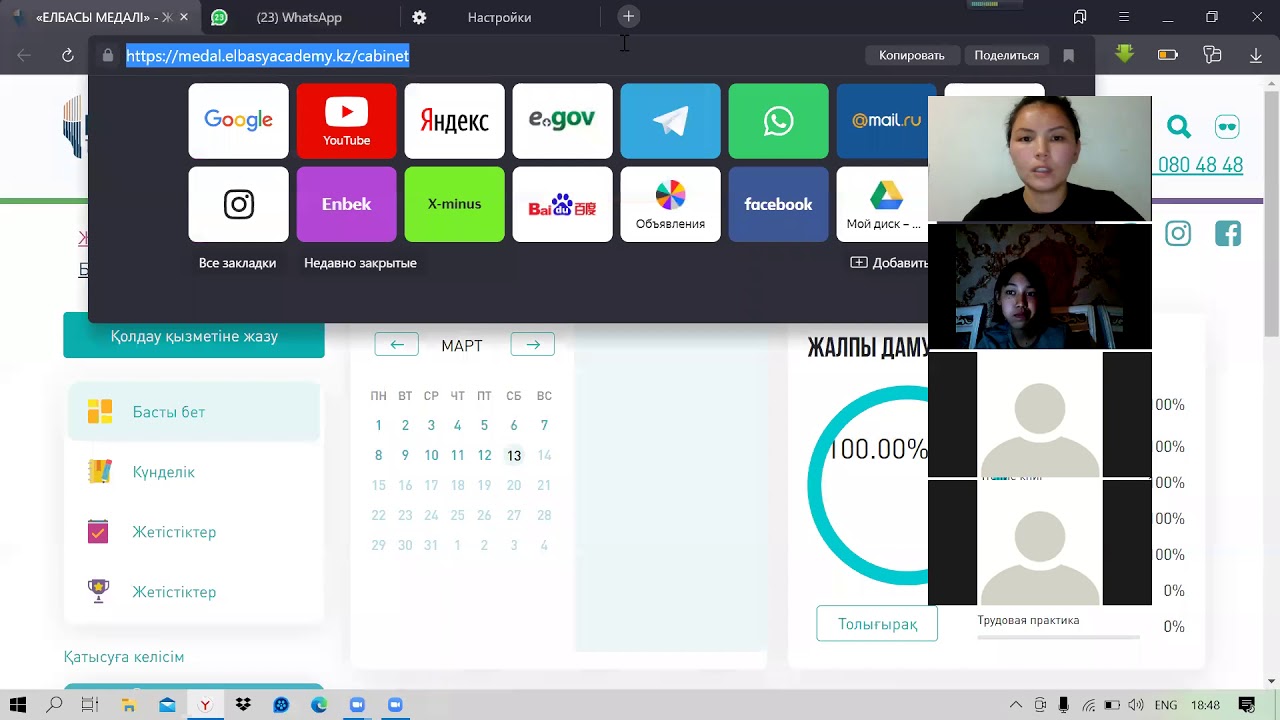The width and height of the screenshot is (1280, 720).
Task: Open the Басты бет sidebar item
Action: (194, 412)
